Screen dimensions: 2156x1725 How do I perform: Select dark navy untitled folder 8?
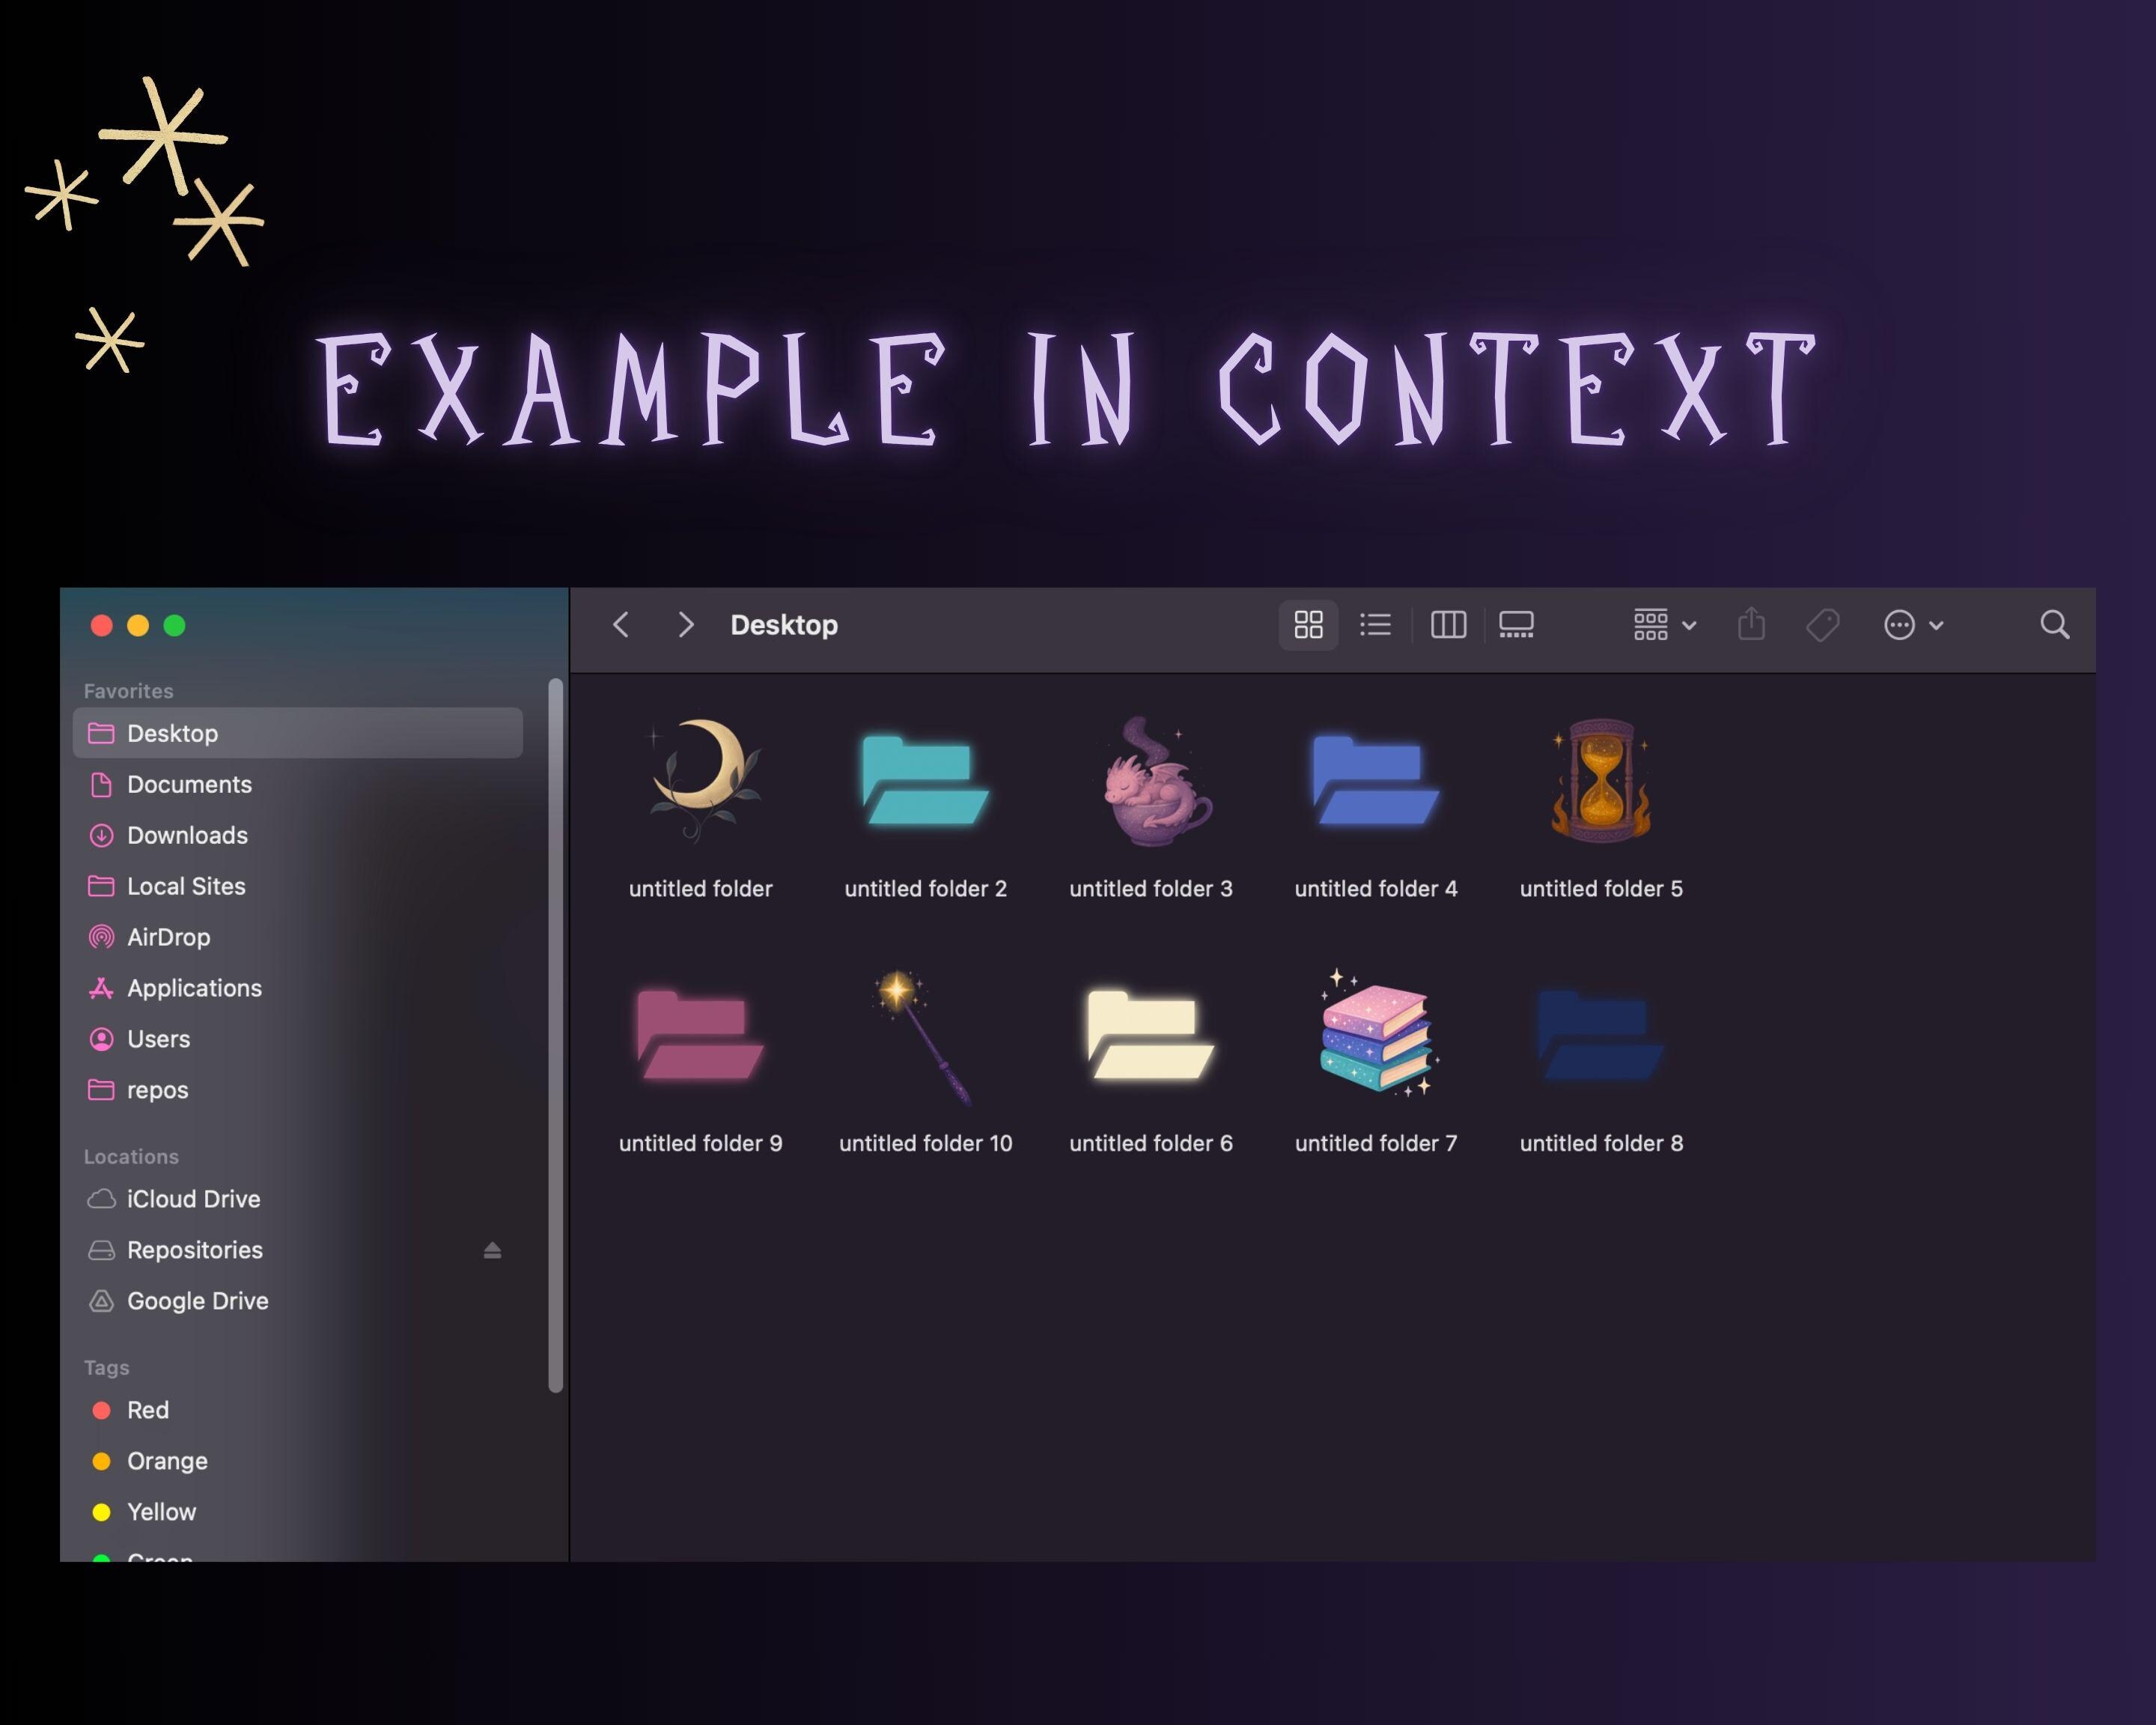[x=1601, y=1036]
